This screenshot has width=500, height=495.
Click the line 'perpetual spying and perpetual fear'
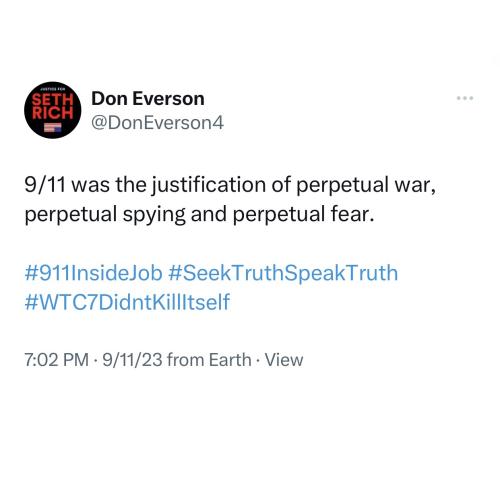pos(199,214)
